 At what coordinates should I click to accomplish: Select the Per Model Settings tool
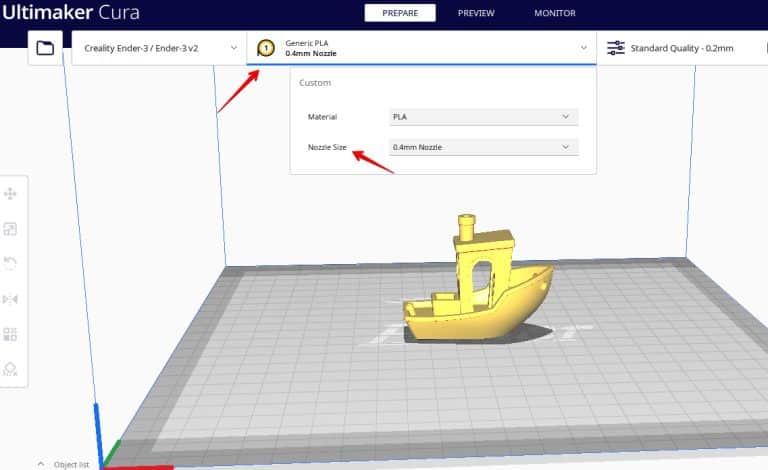click(10, 334)
